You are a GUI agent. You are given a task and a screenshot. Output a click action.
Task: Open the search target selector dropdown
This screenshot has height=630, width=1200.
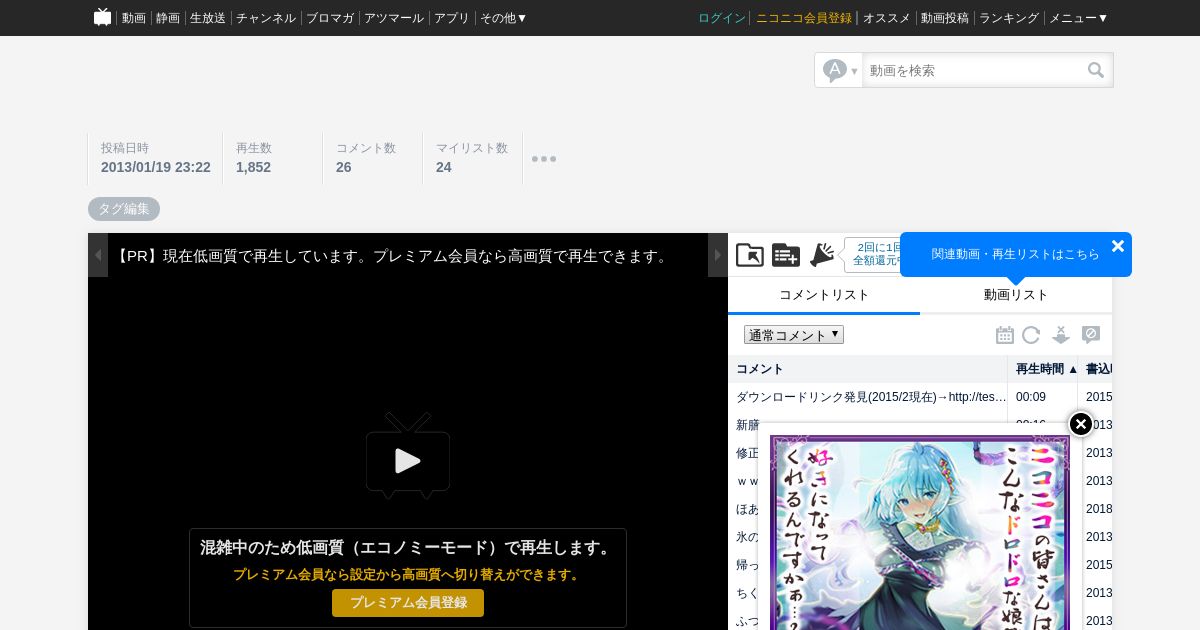(839, 70)
